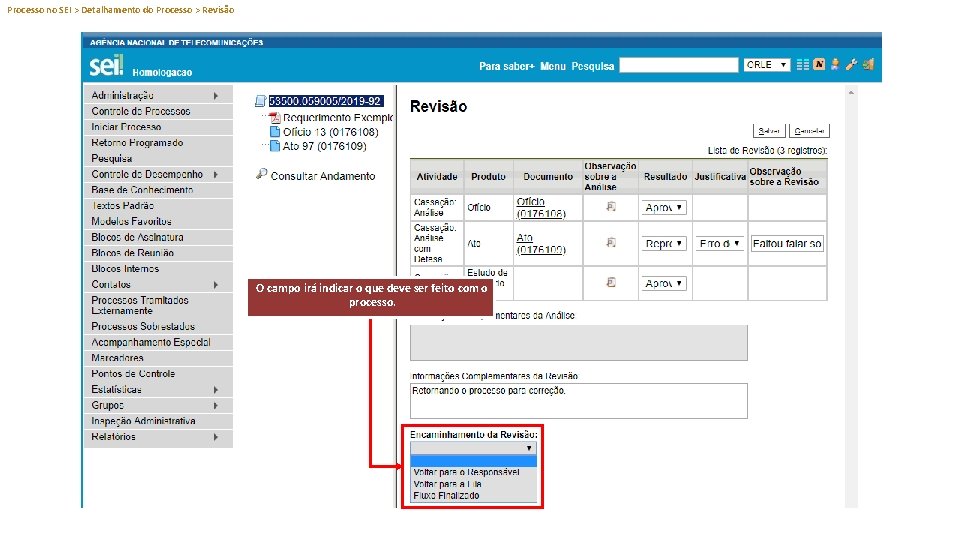Click the logout door icon
This screenshot has width=960, height=540.
point(868,64)
